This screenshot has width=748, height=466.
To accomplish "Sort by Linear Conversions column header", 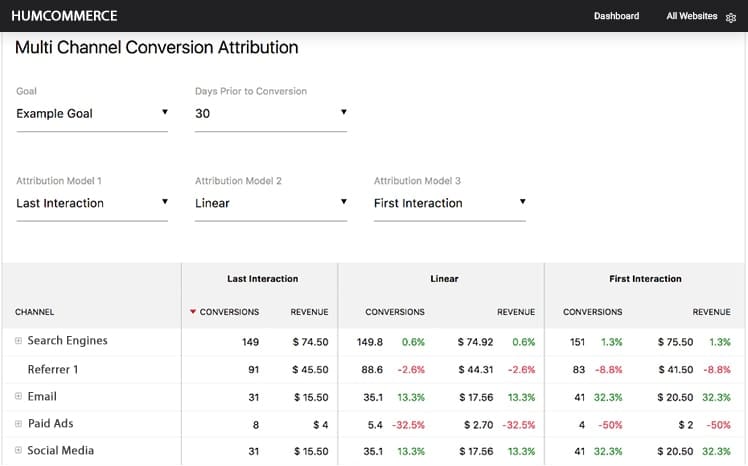I will [x=395, y=312].
